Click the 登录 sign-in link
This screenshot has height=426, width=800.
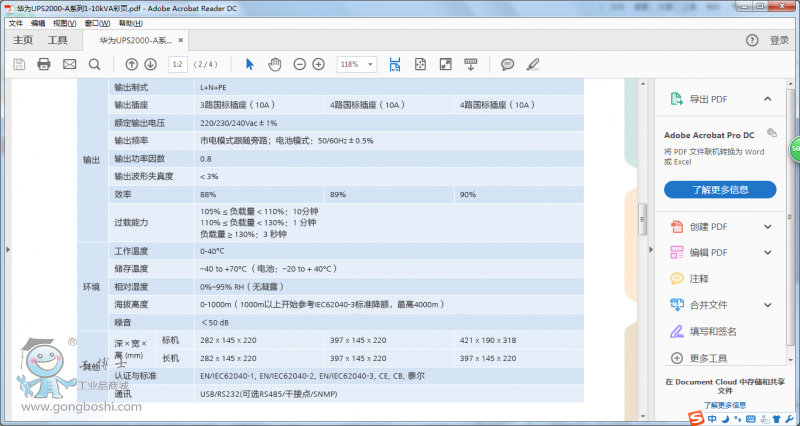click(779, 40)
